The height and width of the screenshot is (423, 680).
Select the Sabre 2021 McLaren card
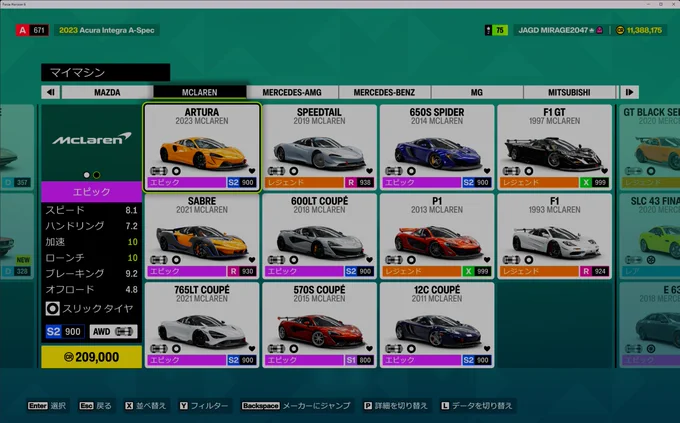202,236
